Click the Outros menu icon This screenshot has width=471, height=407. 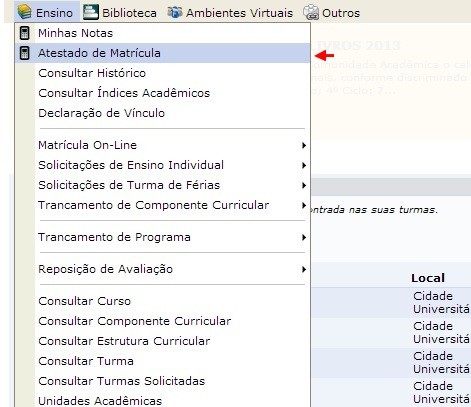[x=311, y=12]
